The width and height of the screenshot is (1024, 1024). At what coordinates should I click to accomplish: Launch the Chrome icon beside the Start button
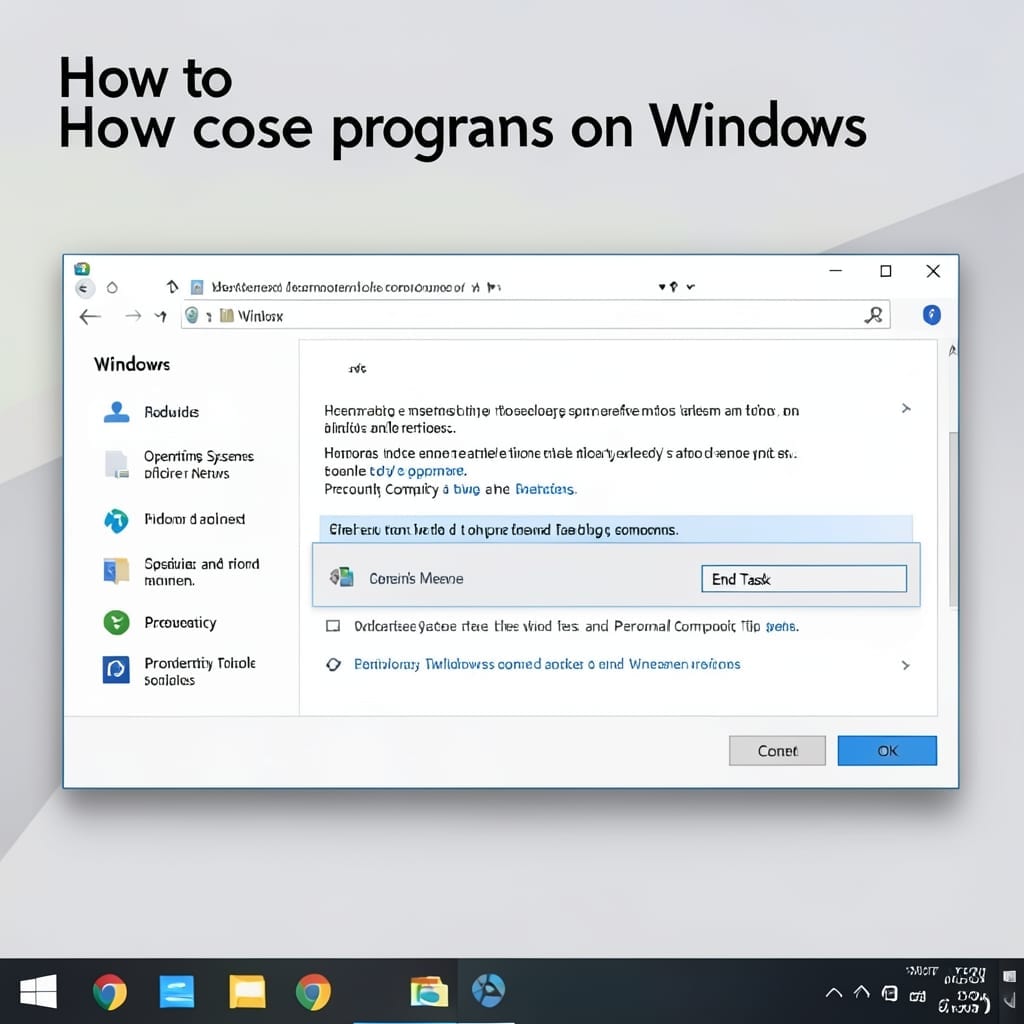point(110,992)
